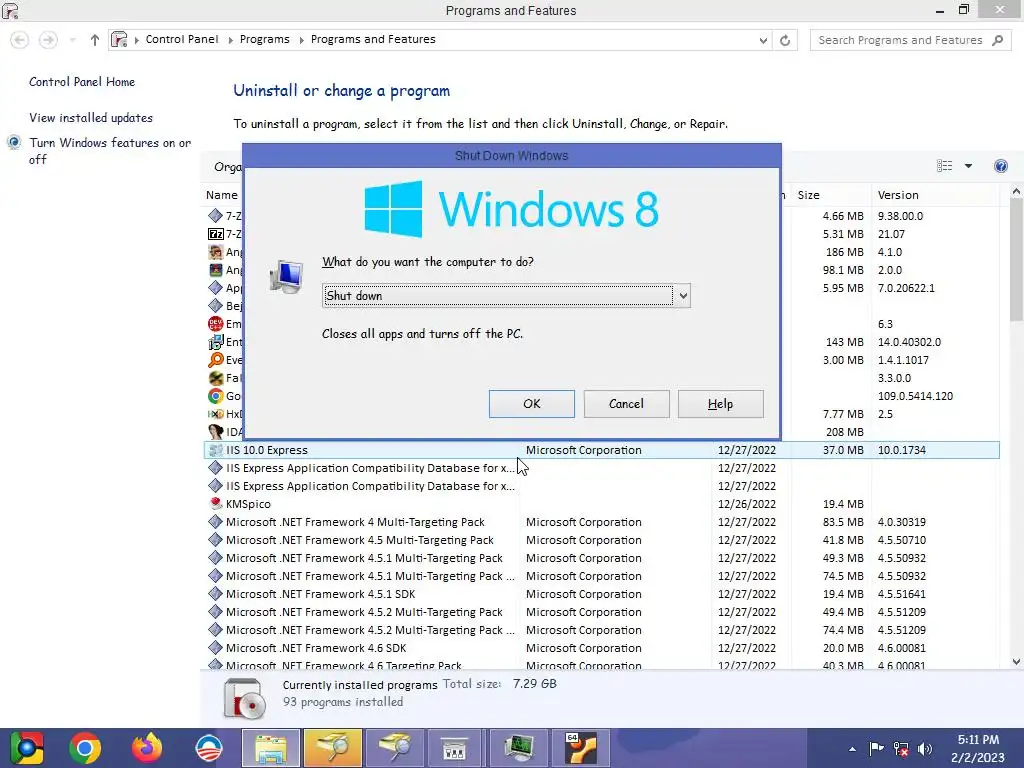Go up one level with the up arrow
This screenshot has width=1024, height=768.
click(95, 40)
